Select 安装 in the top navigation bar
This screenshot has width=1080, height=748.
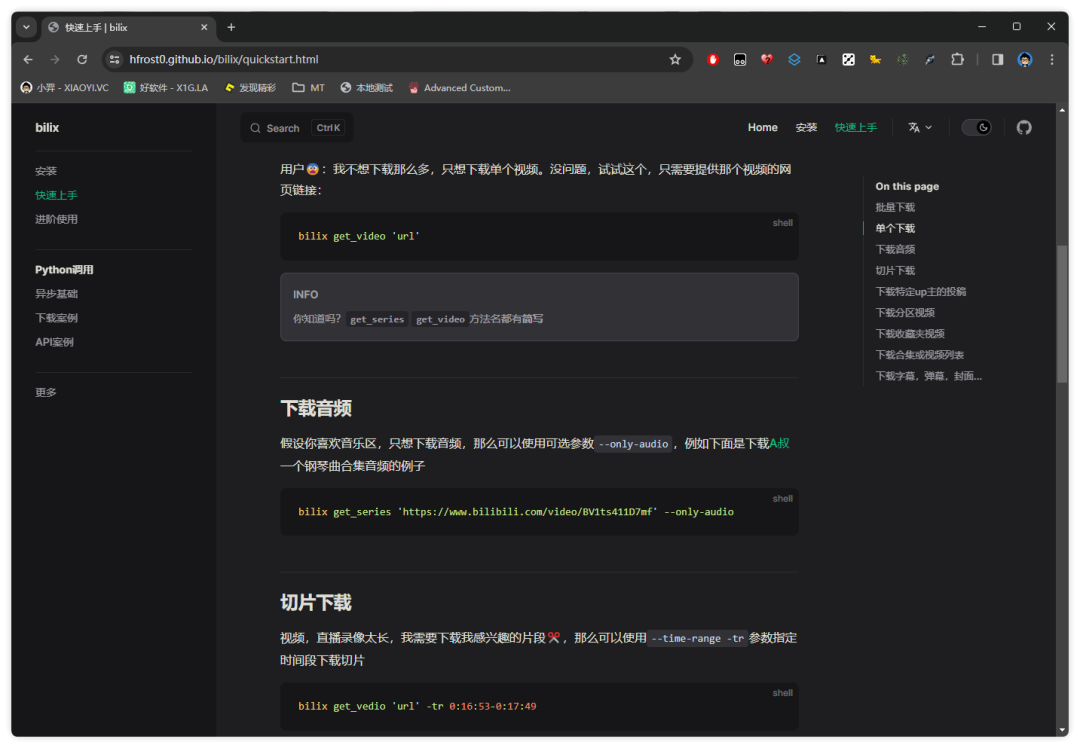[x=806, y=127]
